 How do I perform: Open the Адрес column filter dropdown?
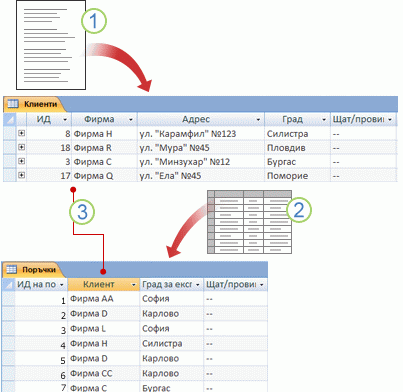(258, 119)
